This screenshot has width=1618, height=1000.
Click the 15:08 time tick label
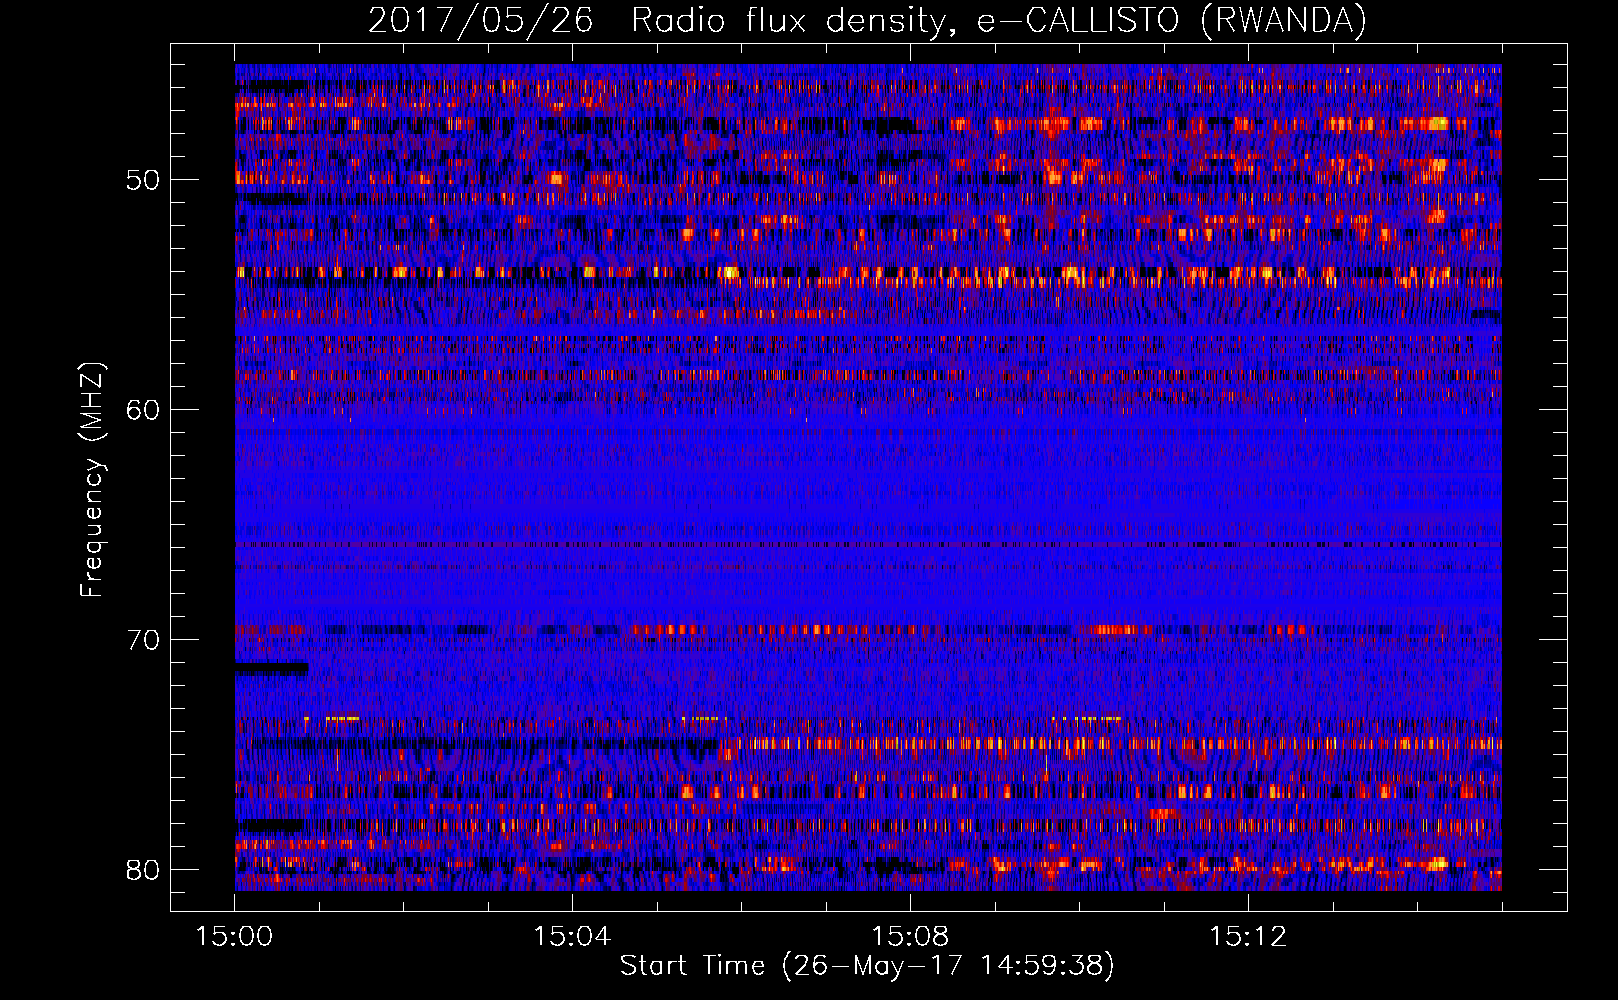click(910, 936)
